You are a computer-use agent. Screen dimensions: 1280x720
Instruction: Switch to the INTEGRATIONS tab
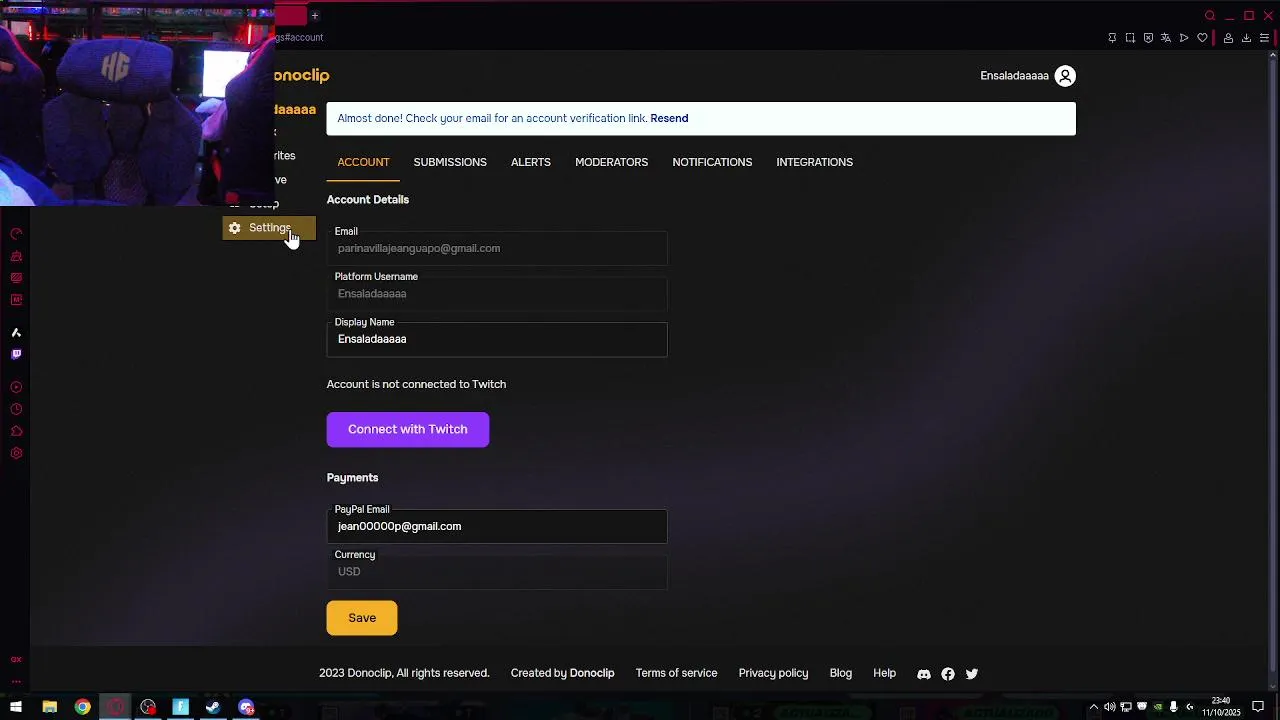coord(814,162)
